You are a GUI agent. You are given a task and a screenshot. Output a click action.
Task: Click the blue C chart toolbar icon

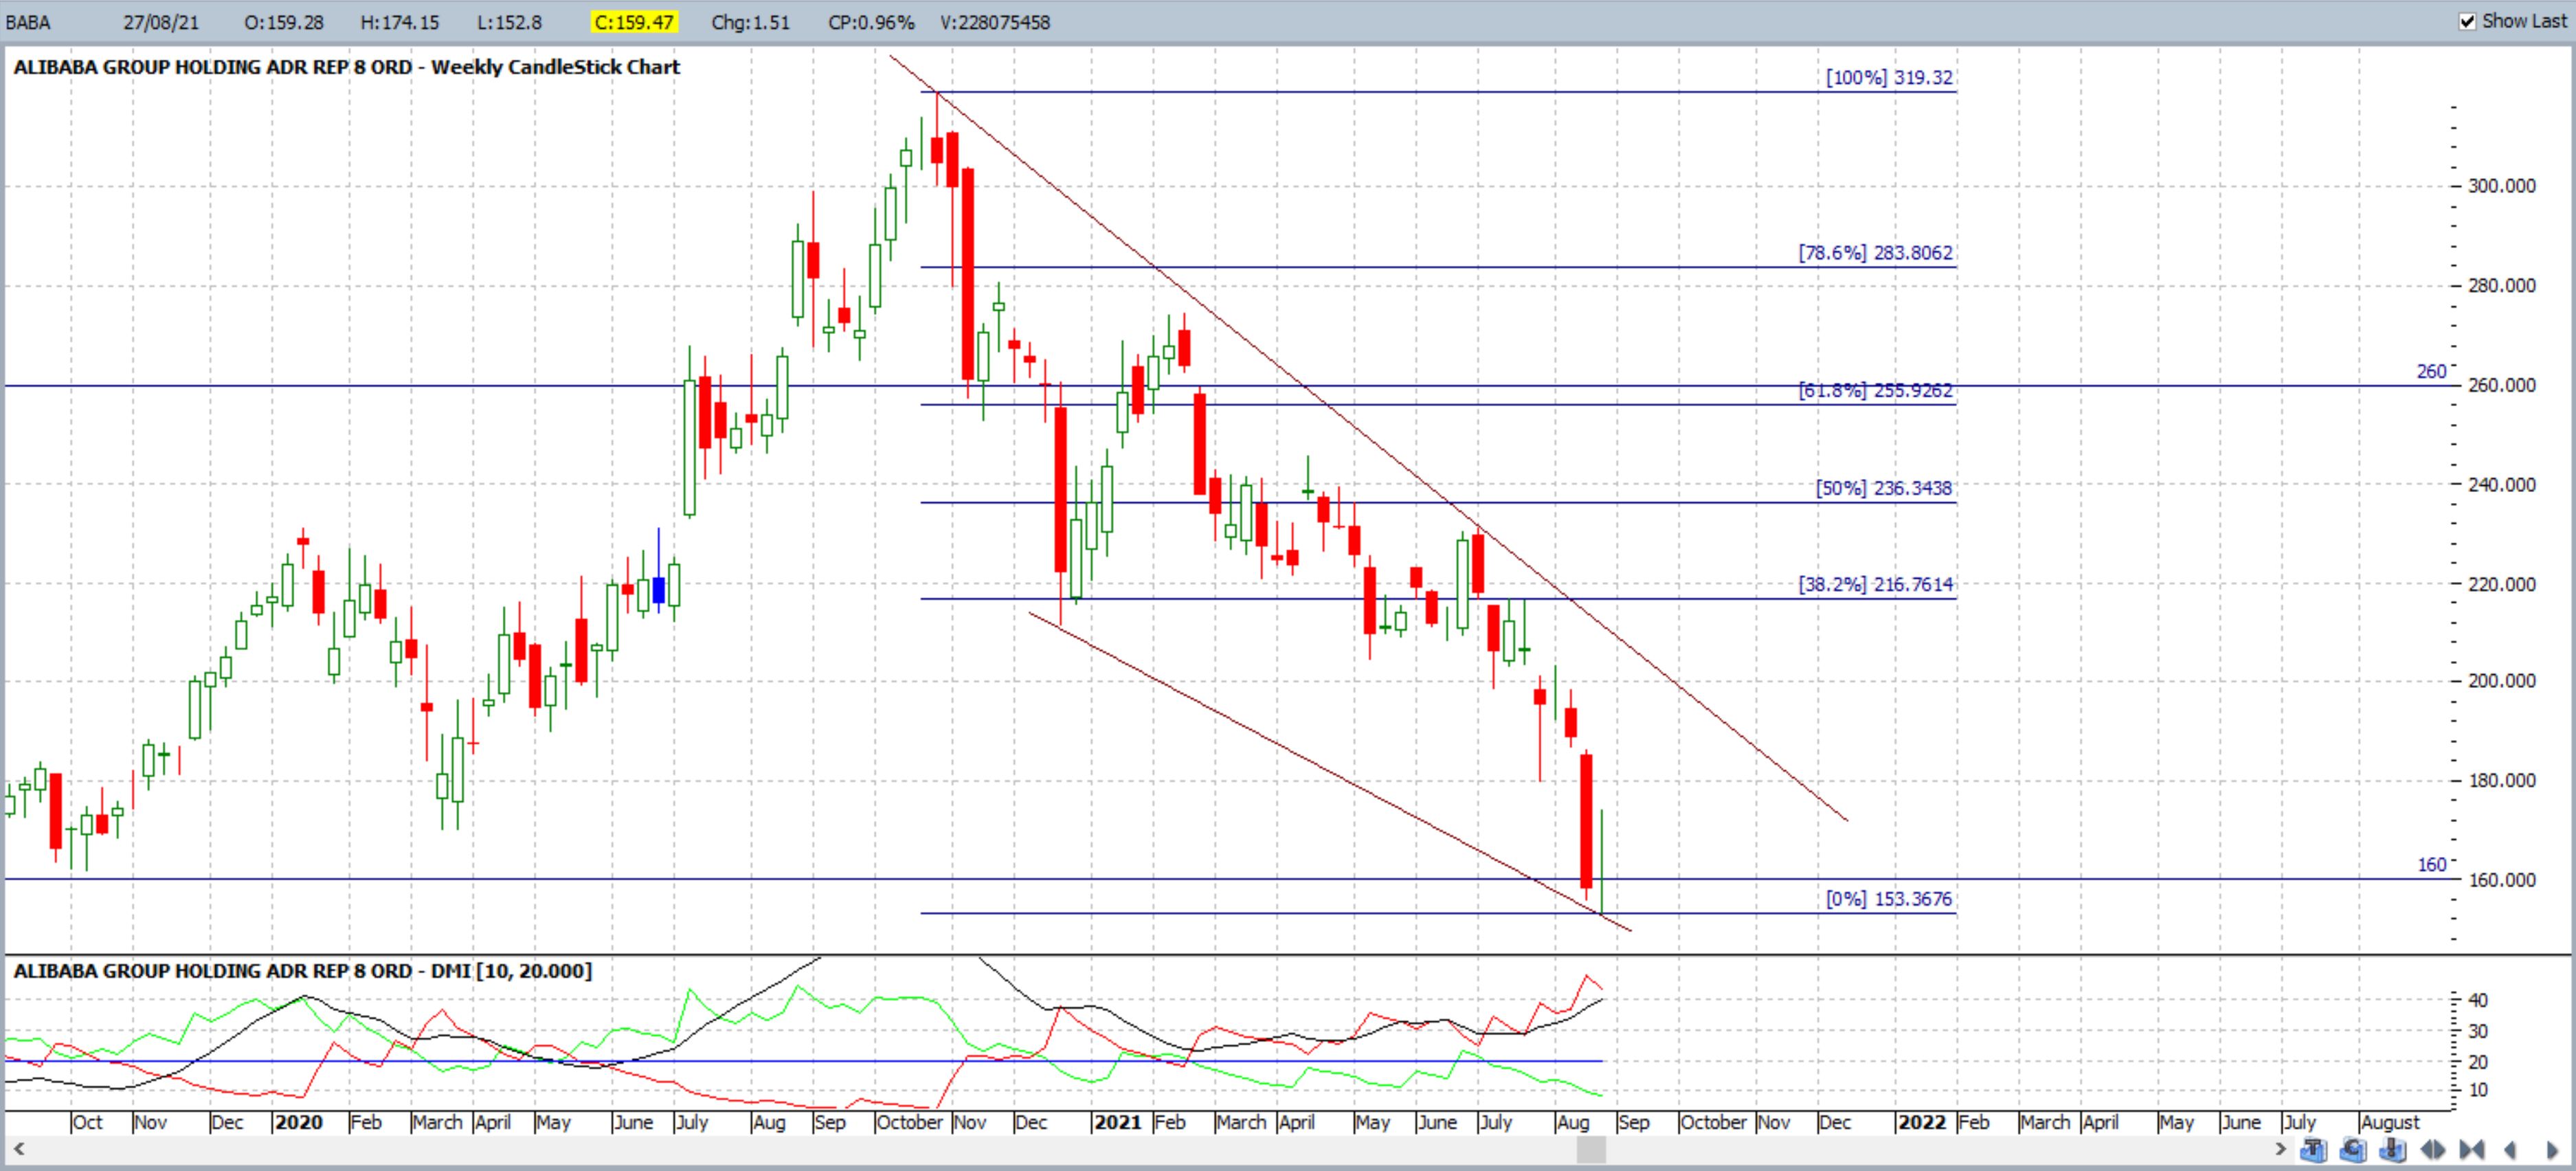point(2353,1150)
